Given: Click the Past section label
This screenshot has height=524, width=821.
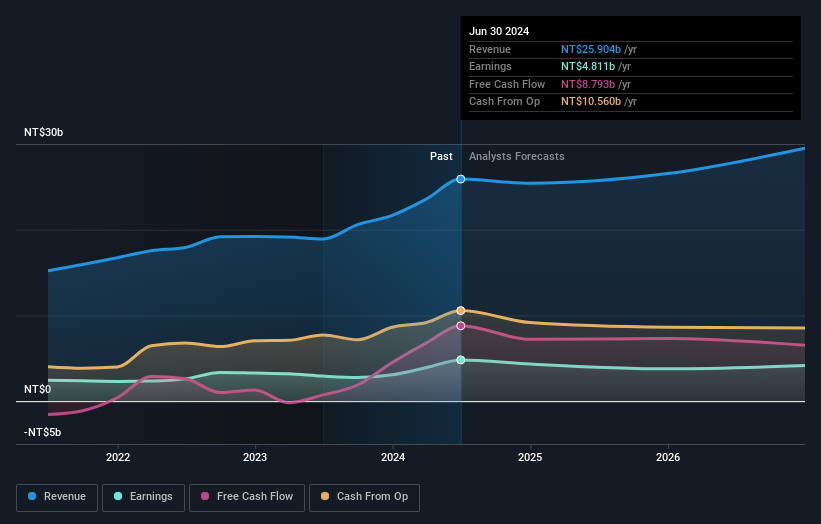Looking at the screenshot, I should [x=441, y=156].
